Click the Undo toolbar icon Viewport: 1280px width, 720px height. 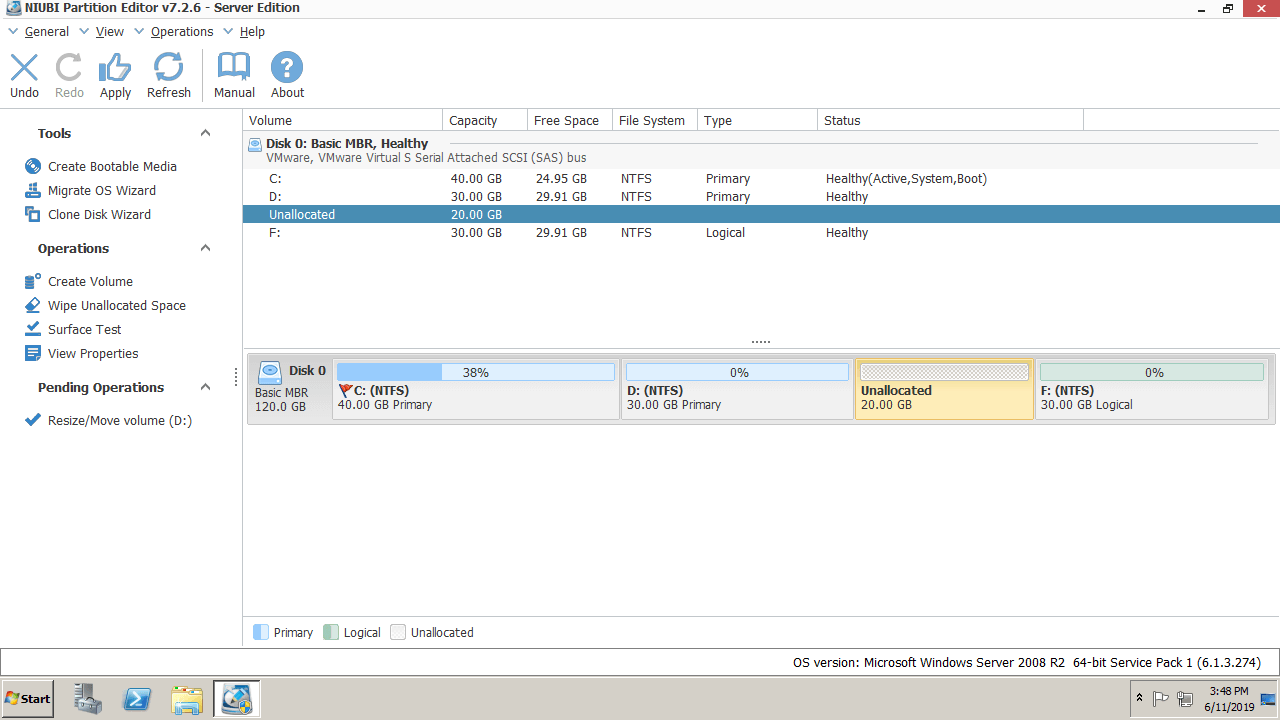pos(24,76)
